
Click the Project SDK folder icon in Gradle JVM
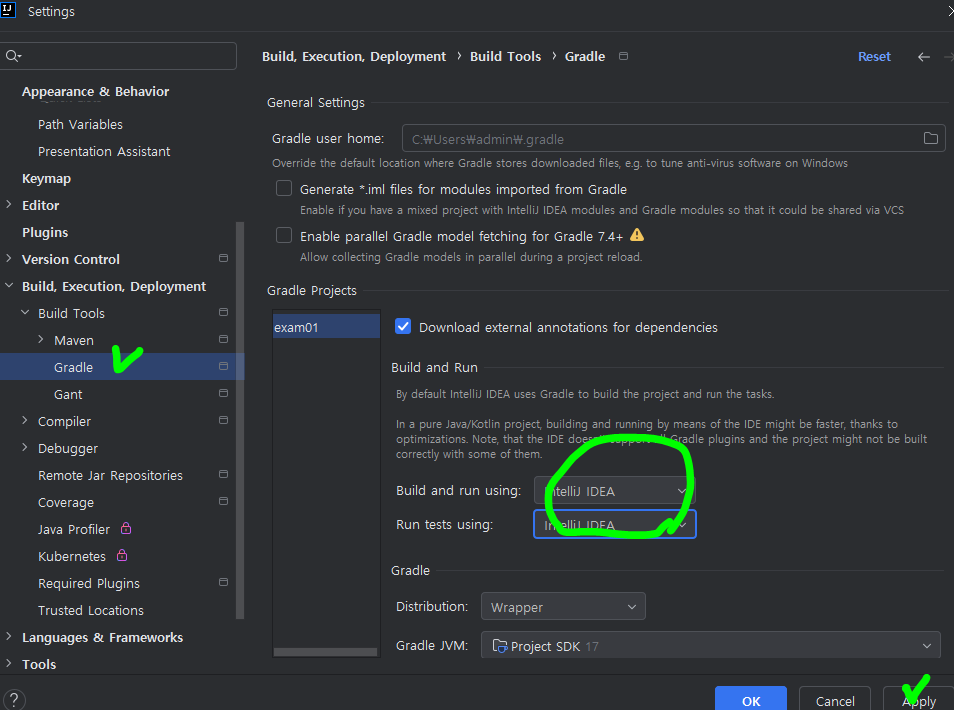click(x=500, y=646)
